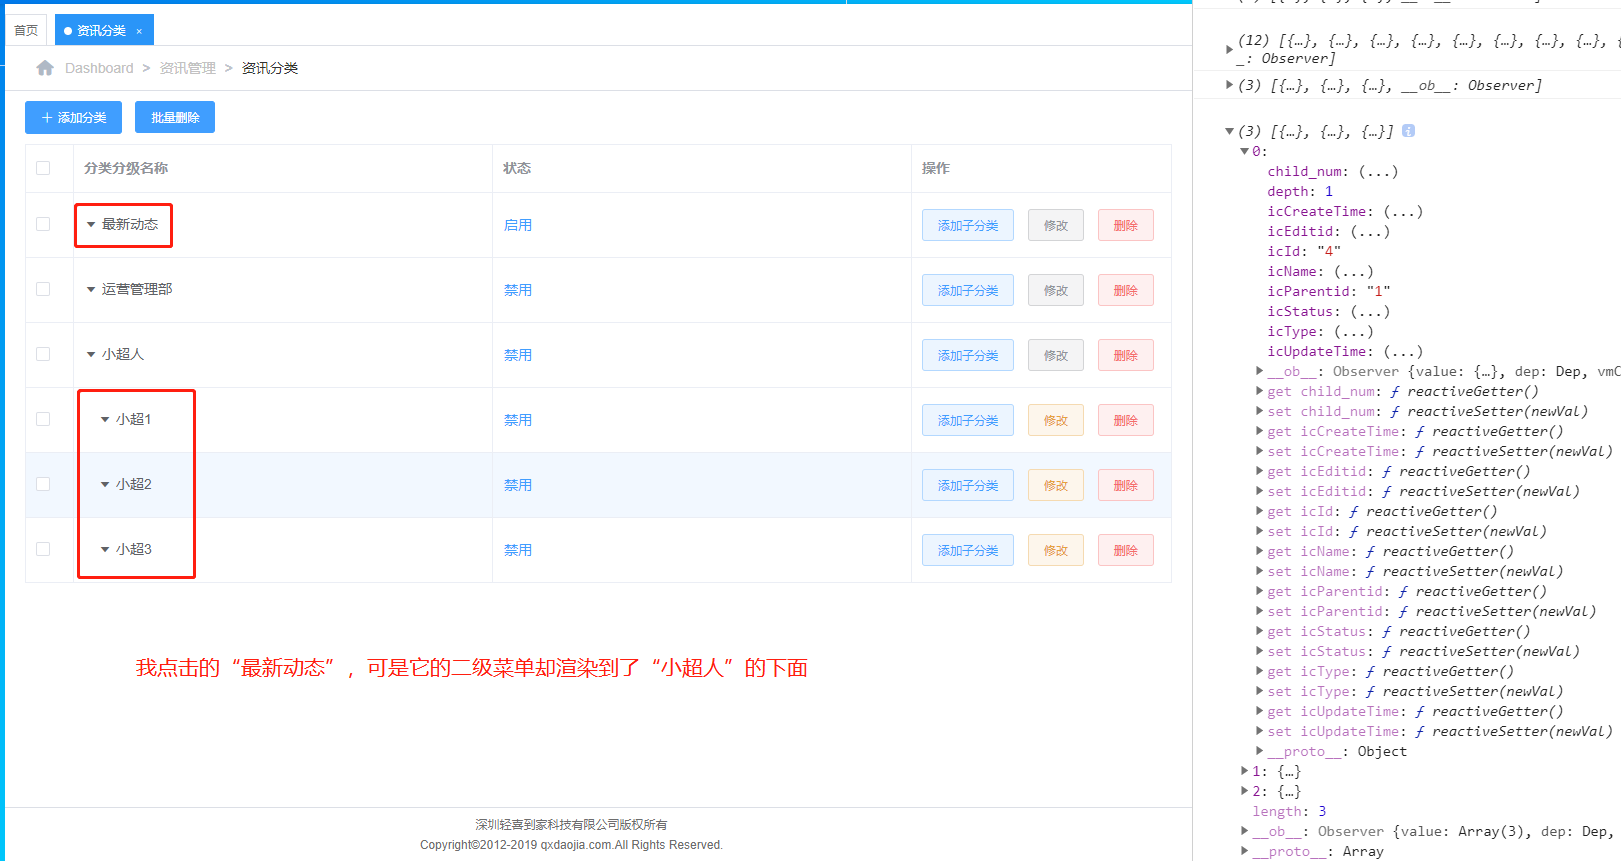Delete the 小超1 subcategory
The image size is (1621, 861).
(x=1126, y=420)
